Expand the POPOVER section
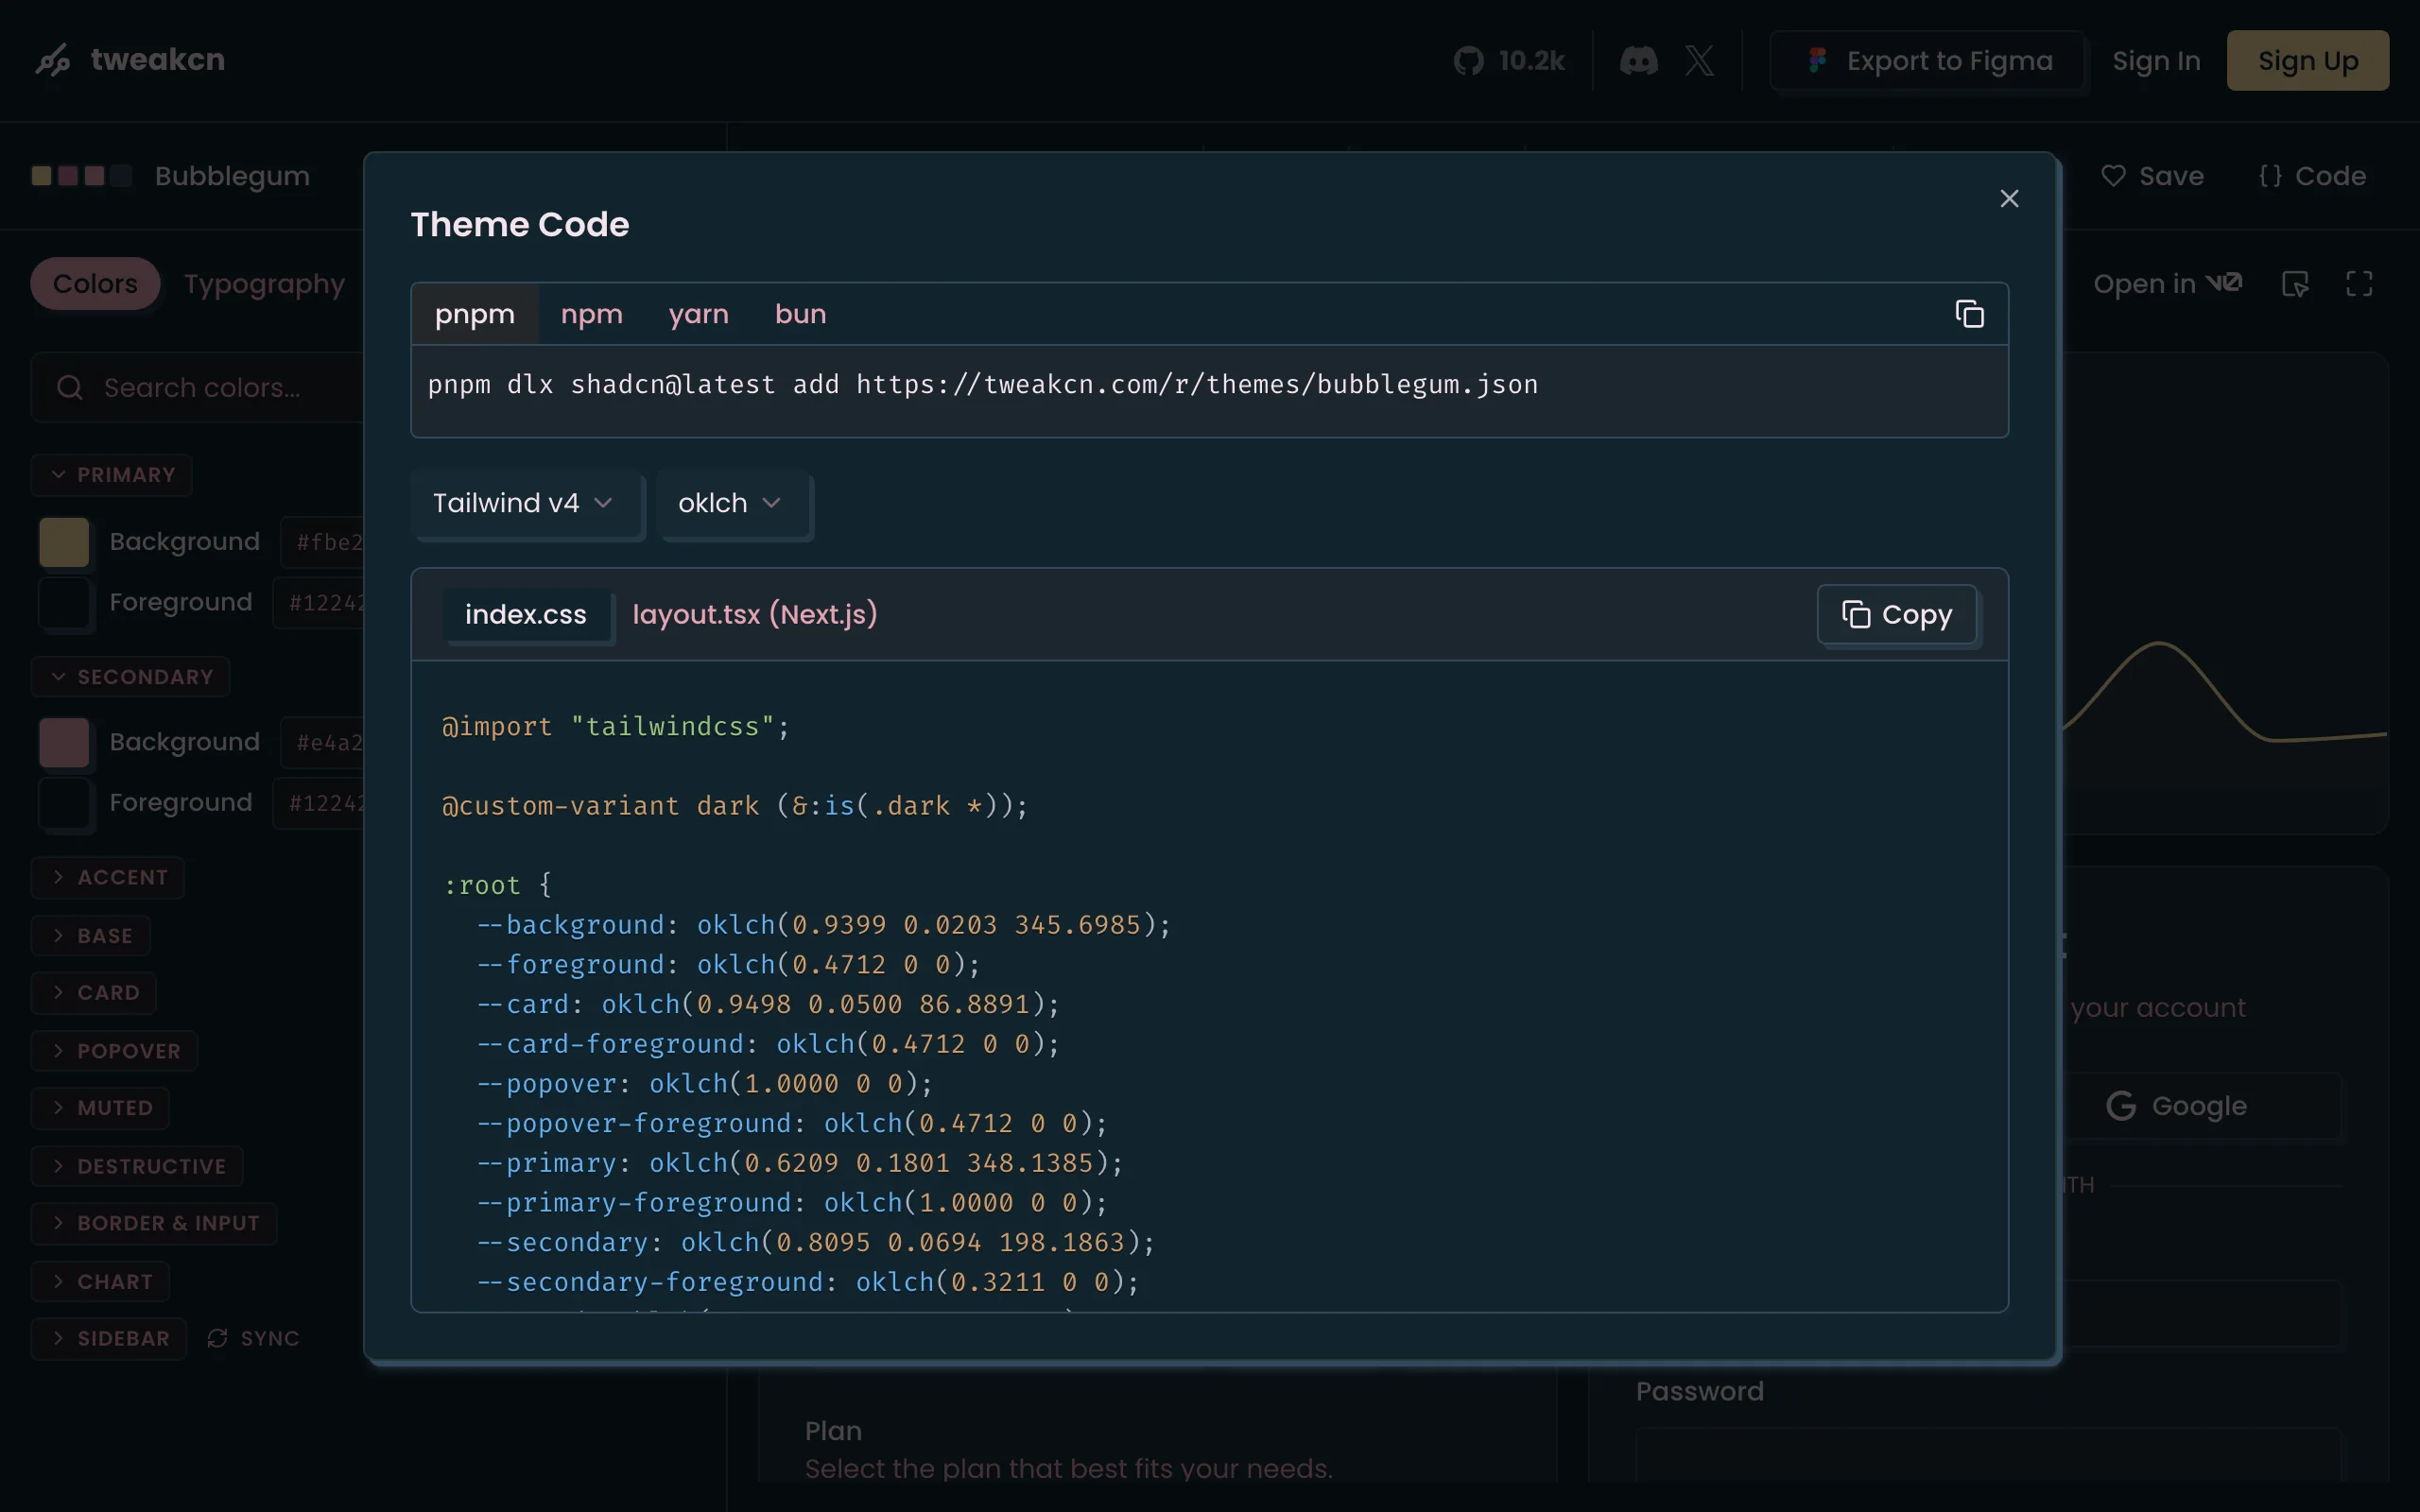2420x1512 pixels. [114, 1051]
